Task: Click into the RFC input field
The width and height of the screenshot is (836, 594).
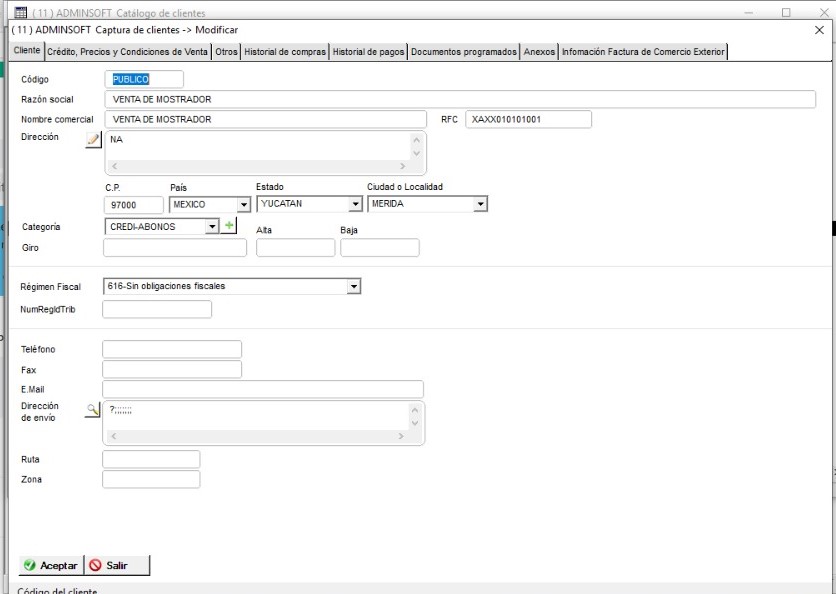Action: coord(528,120)
